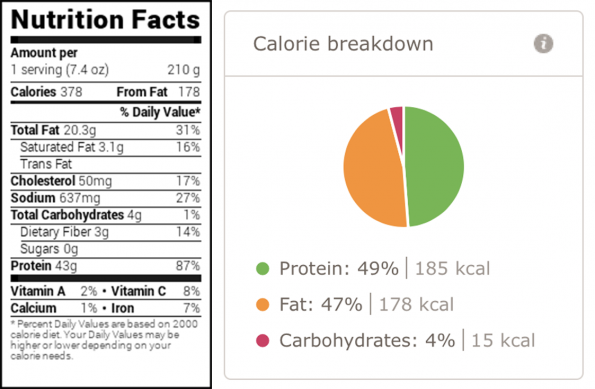Image resolution: width=595 pixels, height=389 pixels.
Task: Click the Cholesterol 50mg row
Action: pos(105,181)
